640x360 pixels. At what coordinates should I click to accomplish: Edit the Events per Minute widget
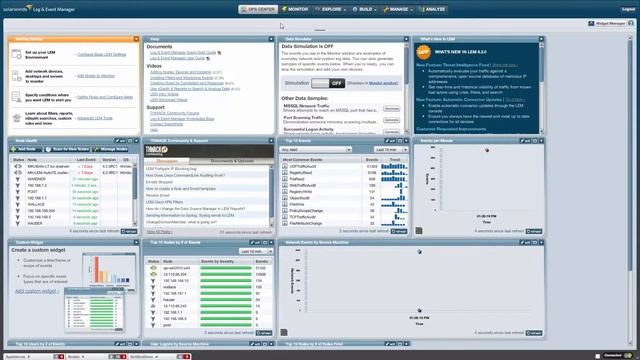click(525, 141)
